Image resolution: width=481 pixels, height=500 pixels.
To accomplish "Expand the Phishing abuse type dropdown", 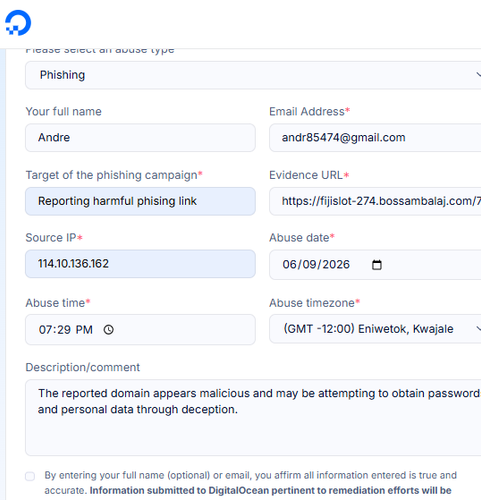I will point(253,75).
